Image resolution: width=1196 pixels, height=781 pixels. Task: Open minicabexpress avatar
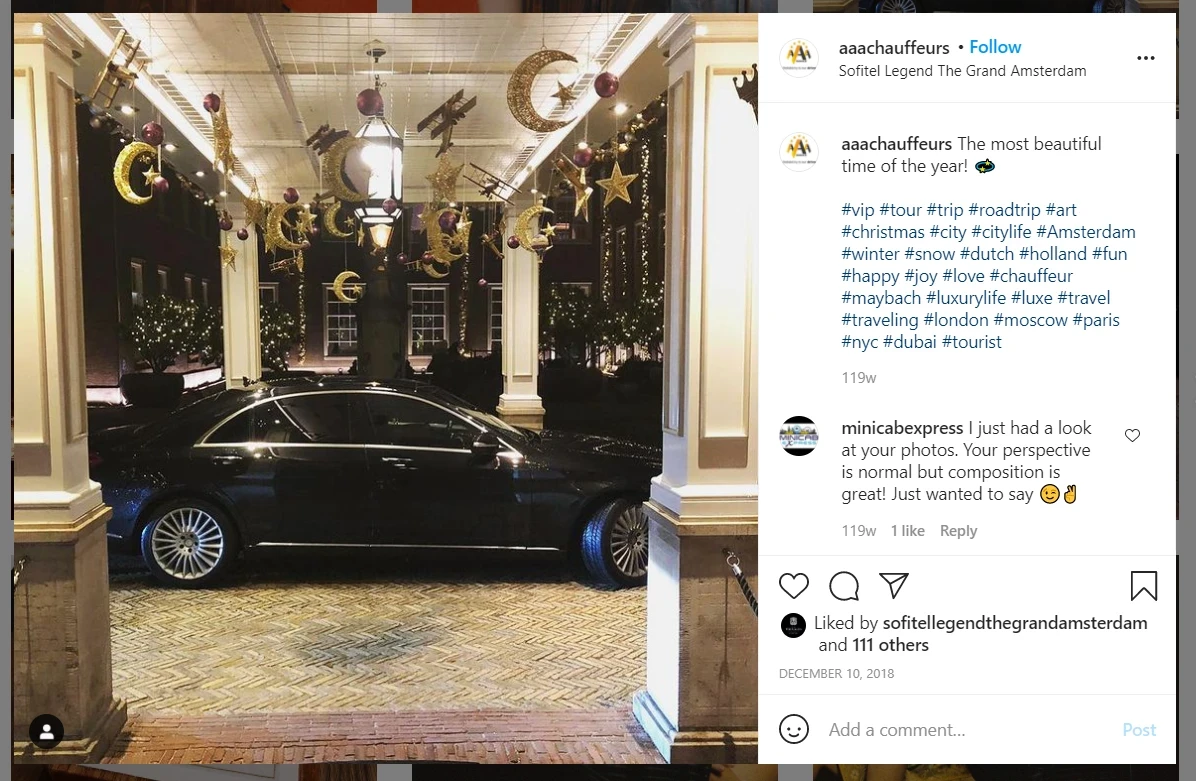799,436
